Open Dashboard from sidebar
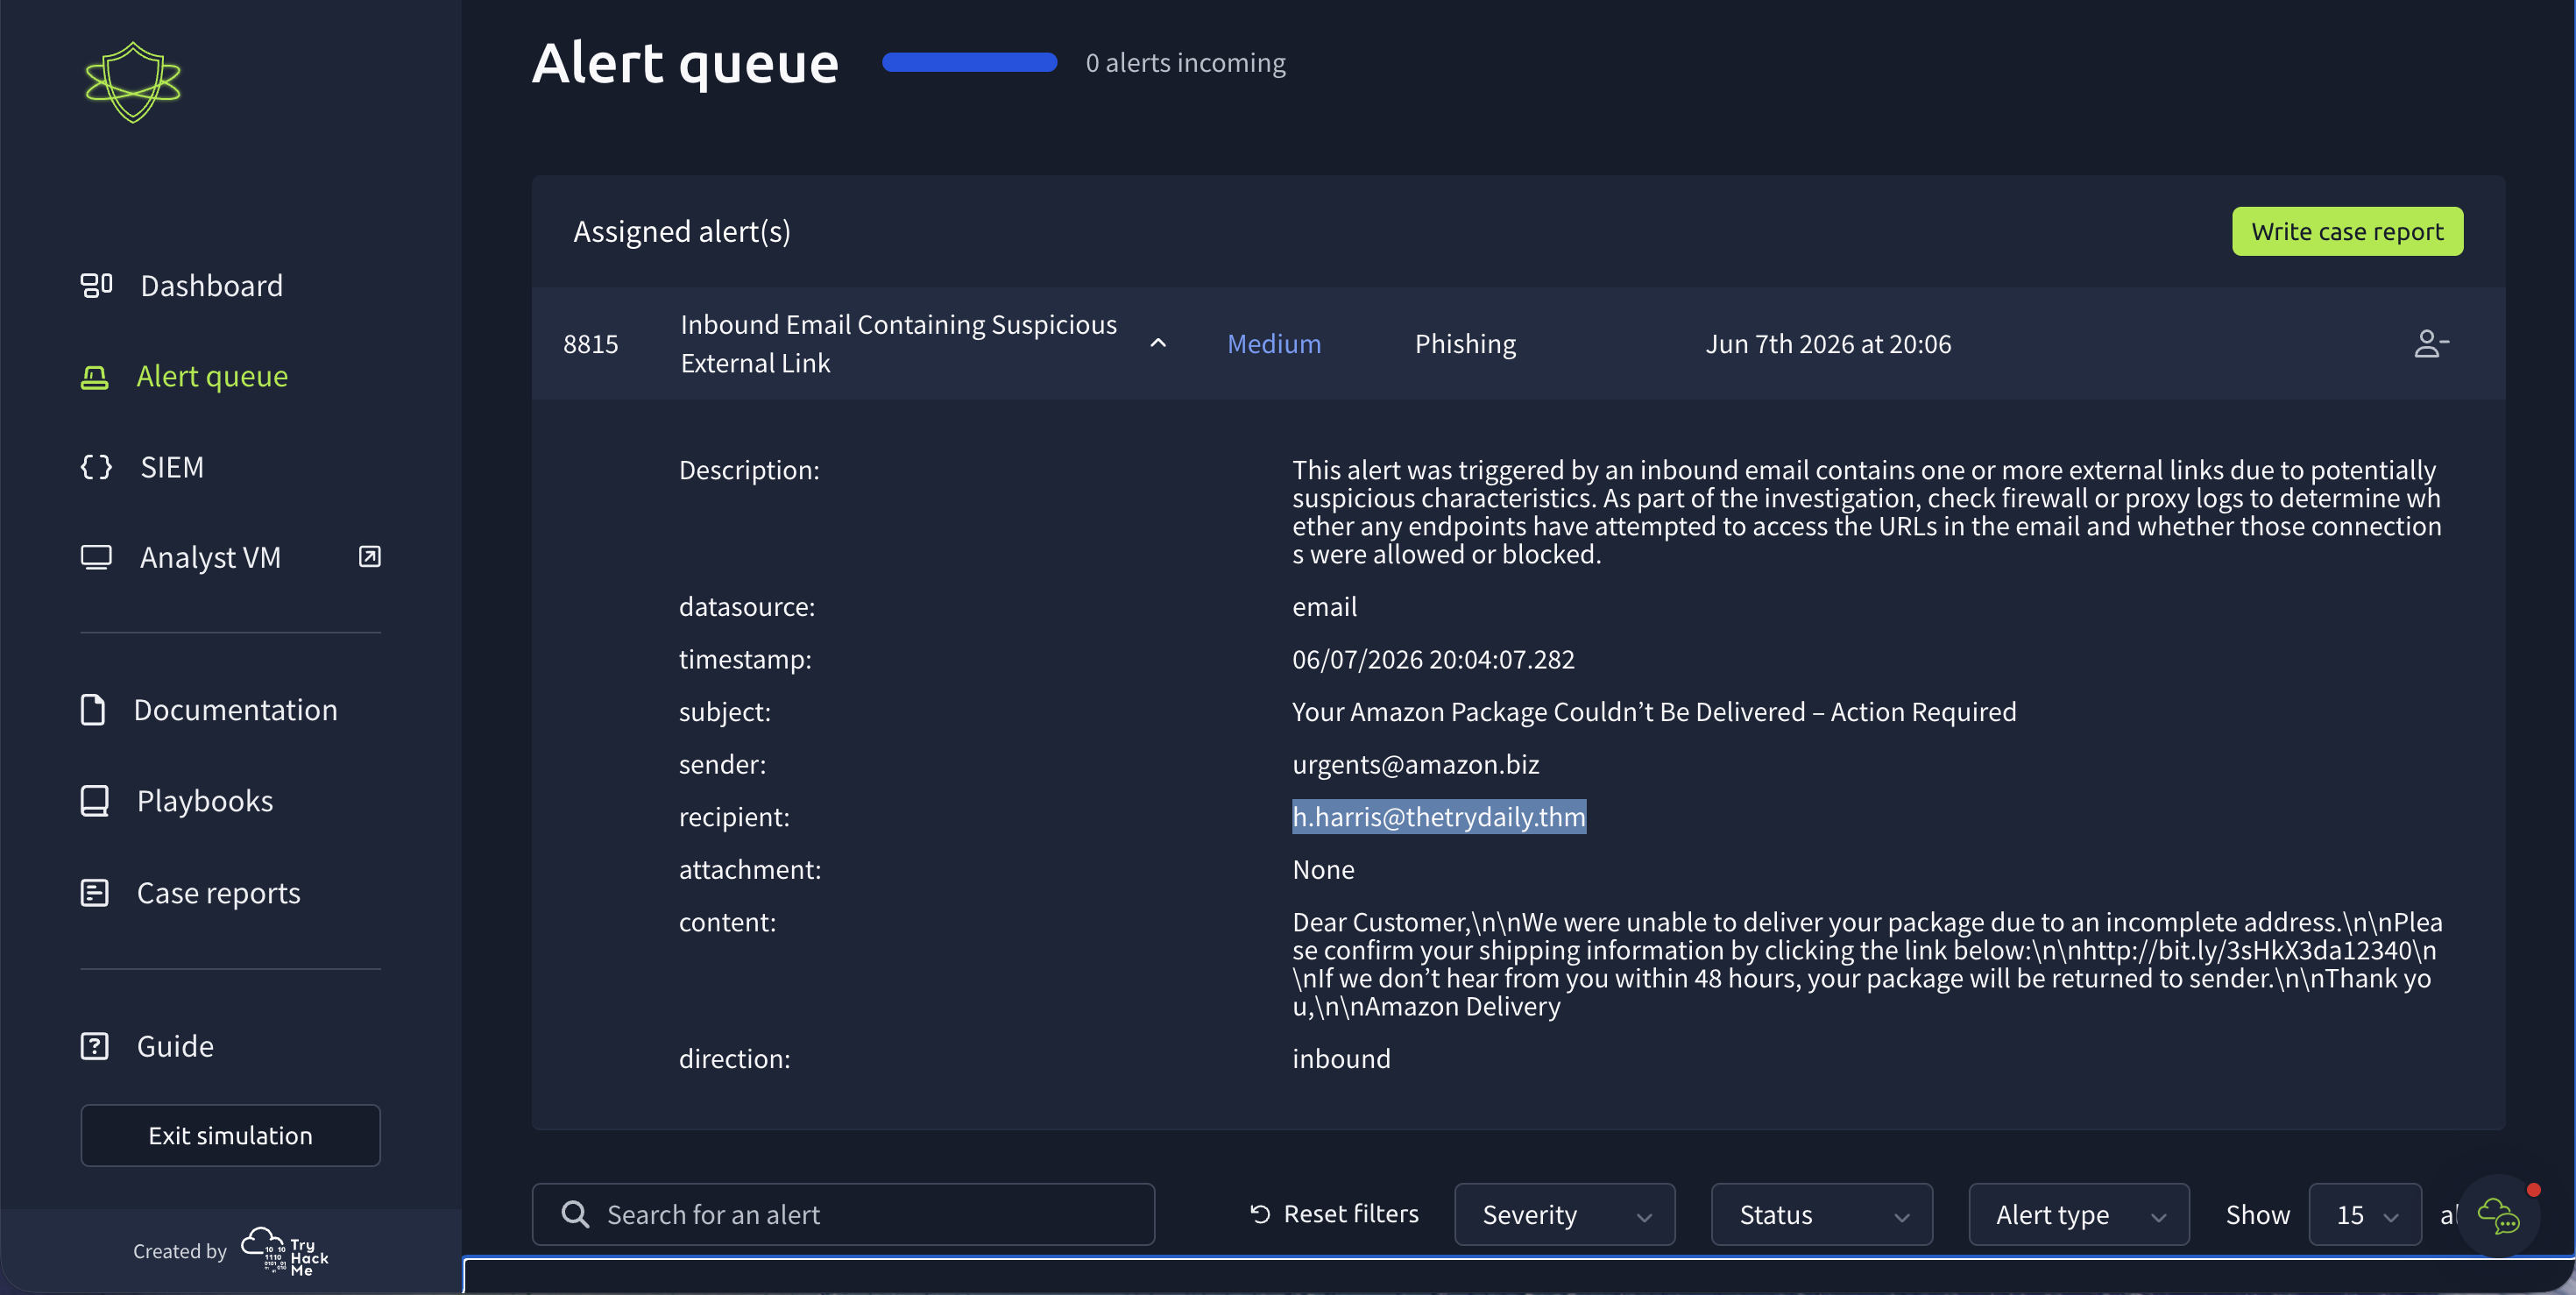Viewport: 2576px width, 1295px height. coord(212,286)
